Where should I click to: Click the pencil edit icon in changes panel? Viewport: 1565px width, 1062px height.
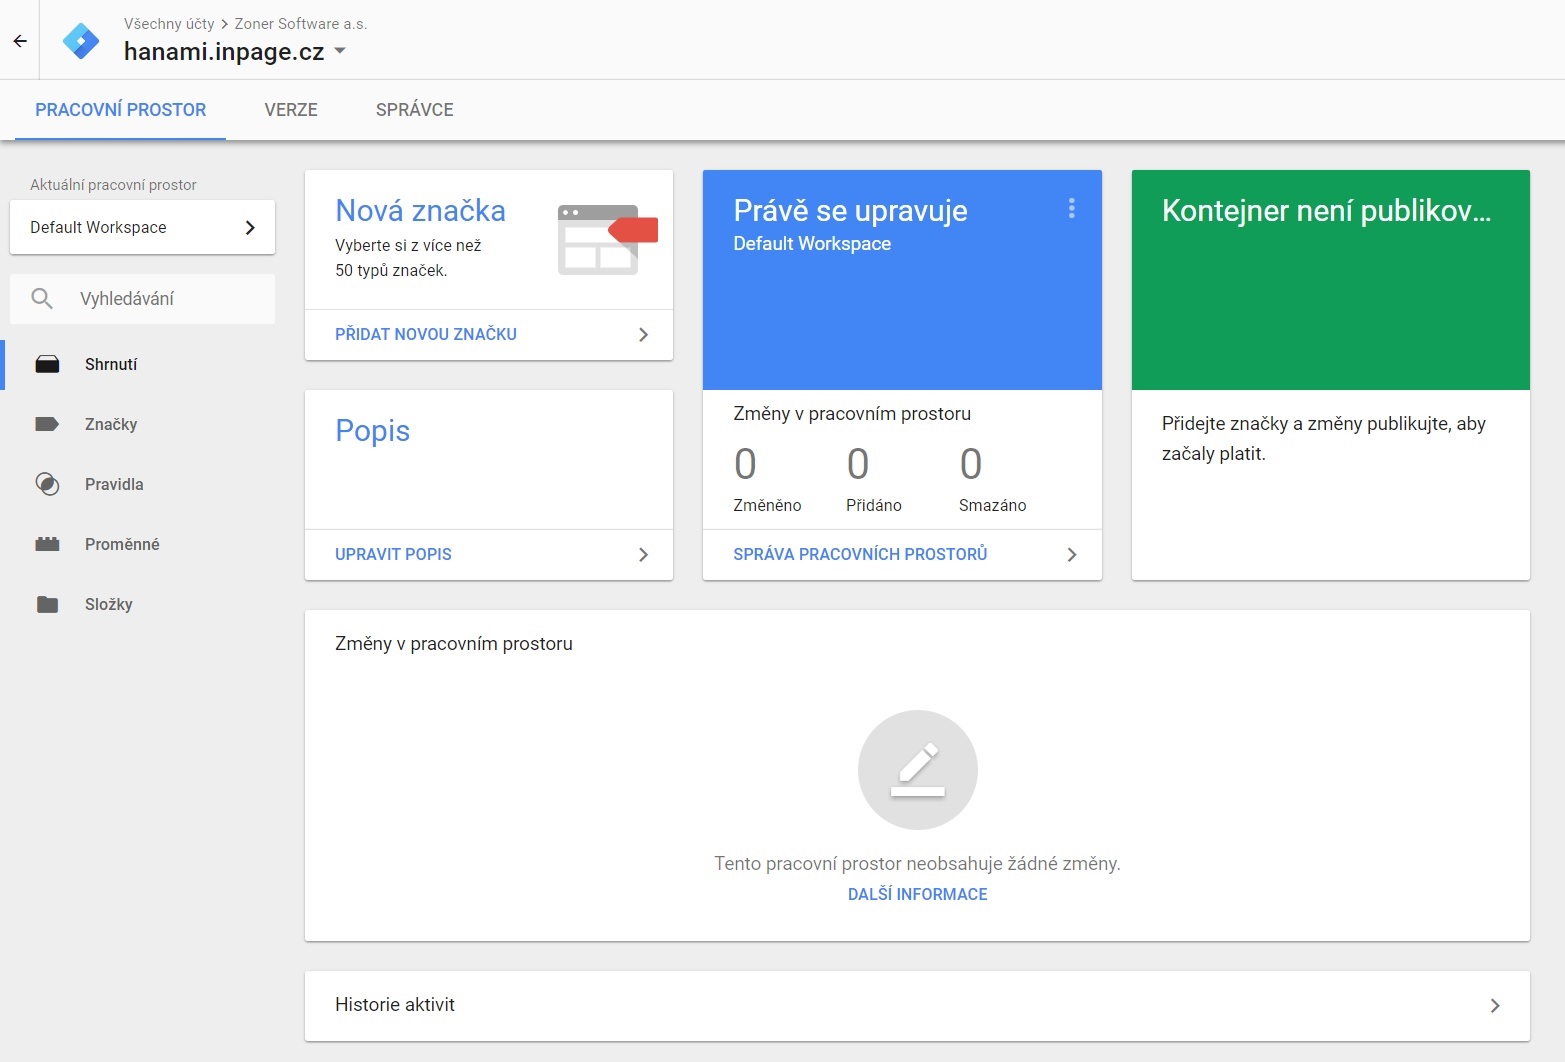(918, 770)
